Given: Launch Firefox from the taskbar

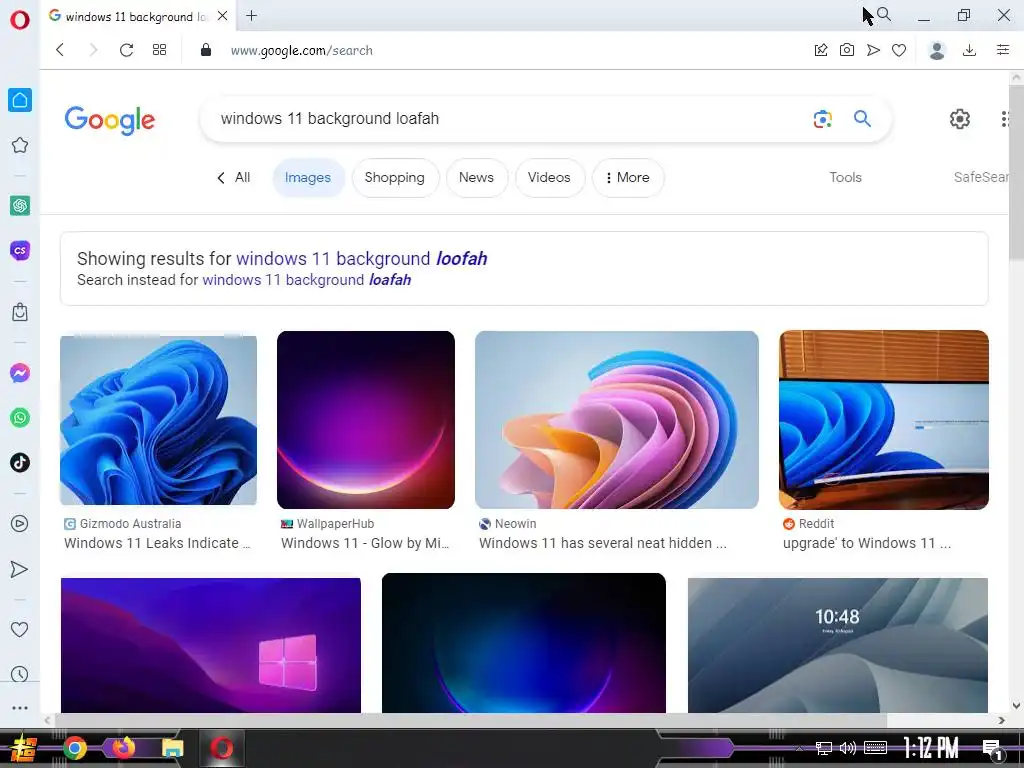Looking at the screenshot, I should pyautogui.click(x=123, y=748).
